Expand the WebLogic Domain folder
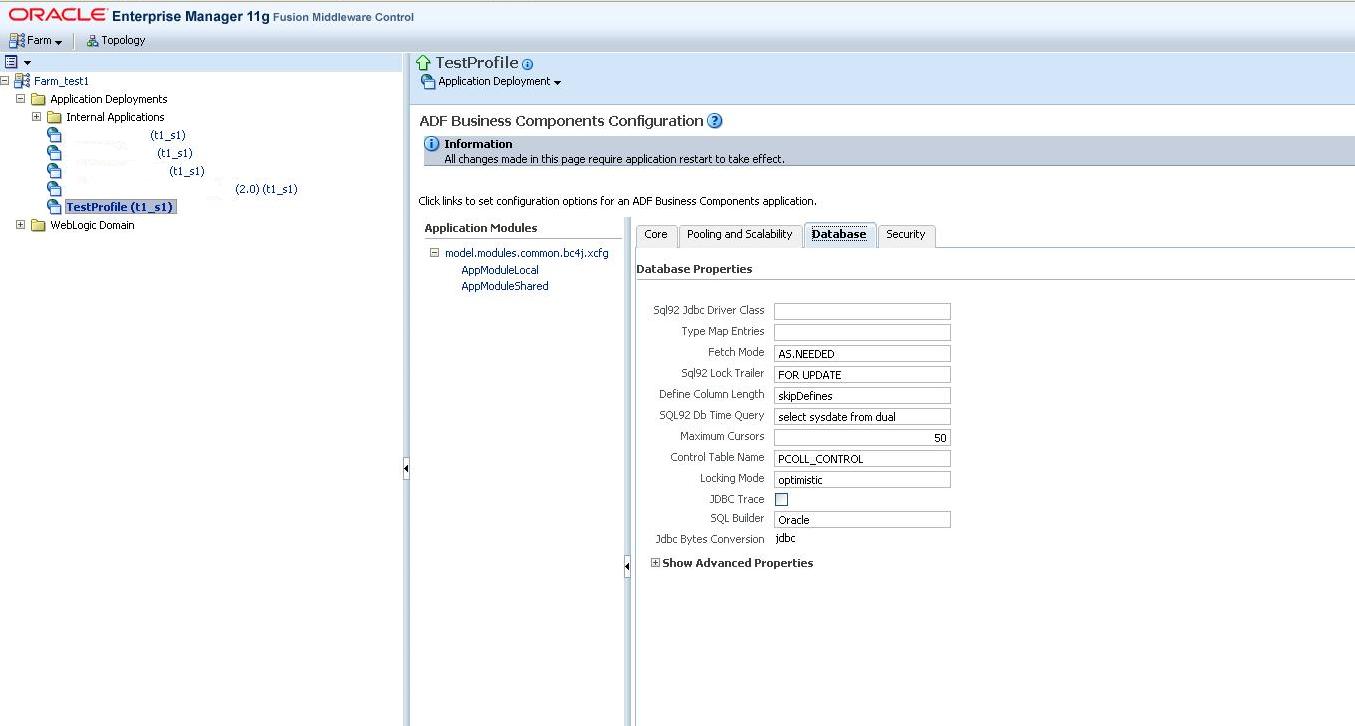The width and height of the screenshot is (1355, 726). pos(21,225)
